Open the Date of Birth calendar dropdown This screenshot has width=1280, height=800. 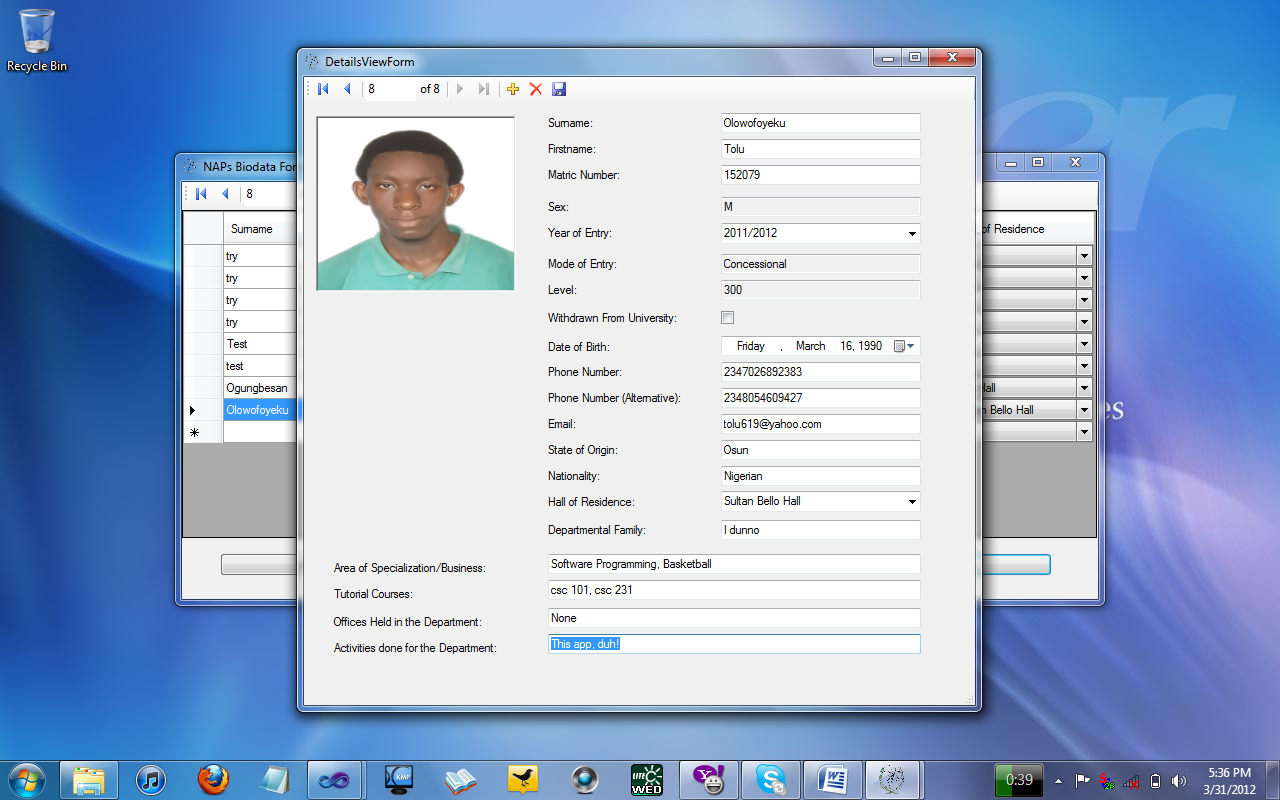click(x=904, y=346)
